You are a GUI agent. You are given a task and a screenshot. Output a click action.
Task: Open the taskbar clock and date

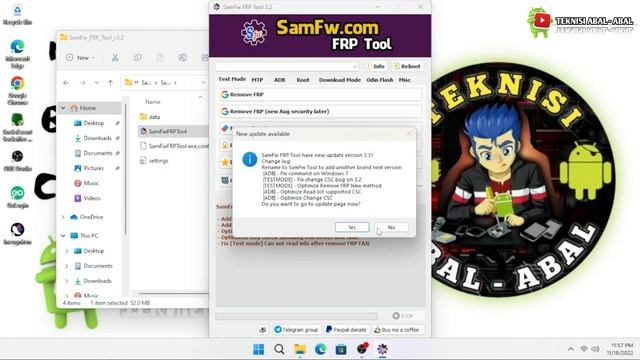coord(620,349)
